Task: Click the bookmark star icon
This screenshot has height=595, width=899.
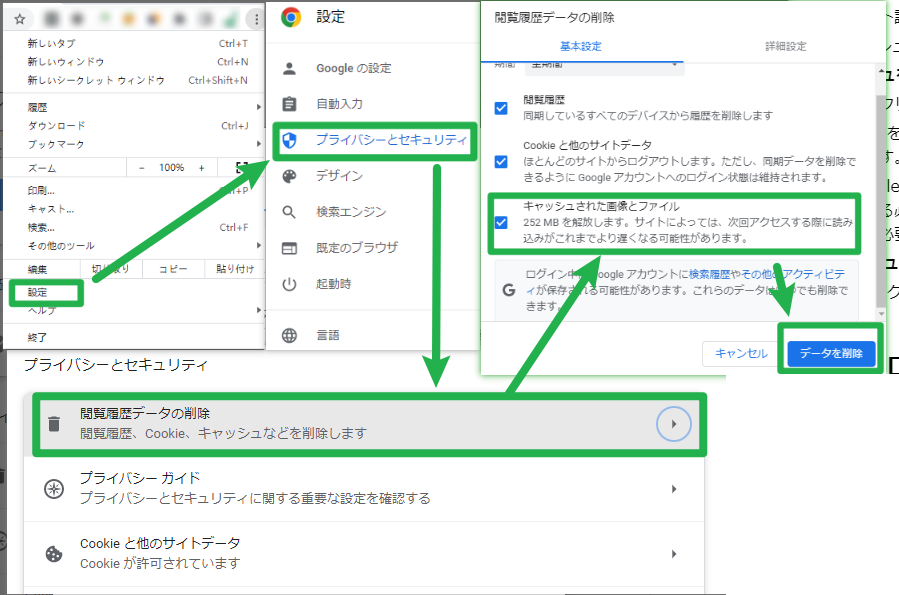Action: 20,19
